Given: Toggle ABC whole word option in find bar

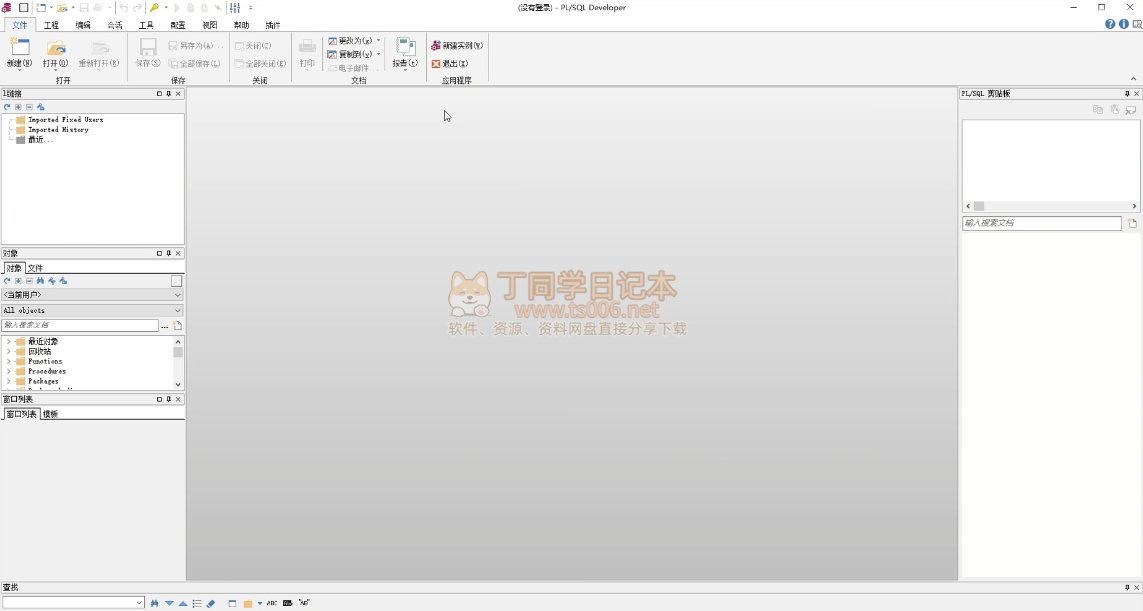Looking at the screenshot, I should tap(272, 603).
